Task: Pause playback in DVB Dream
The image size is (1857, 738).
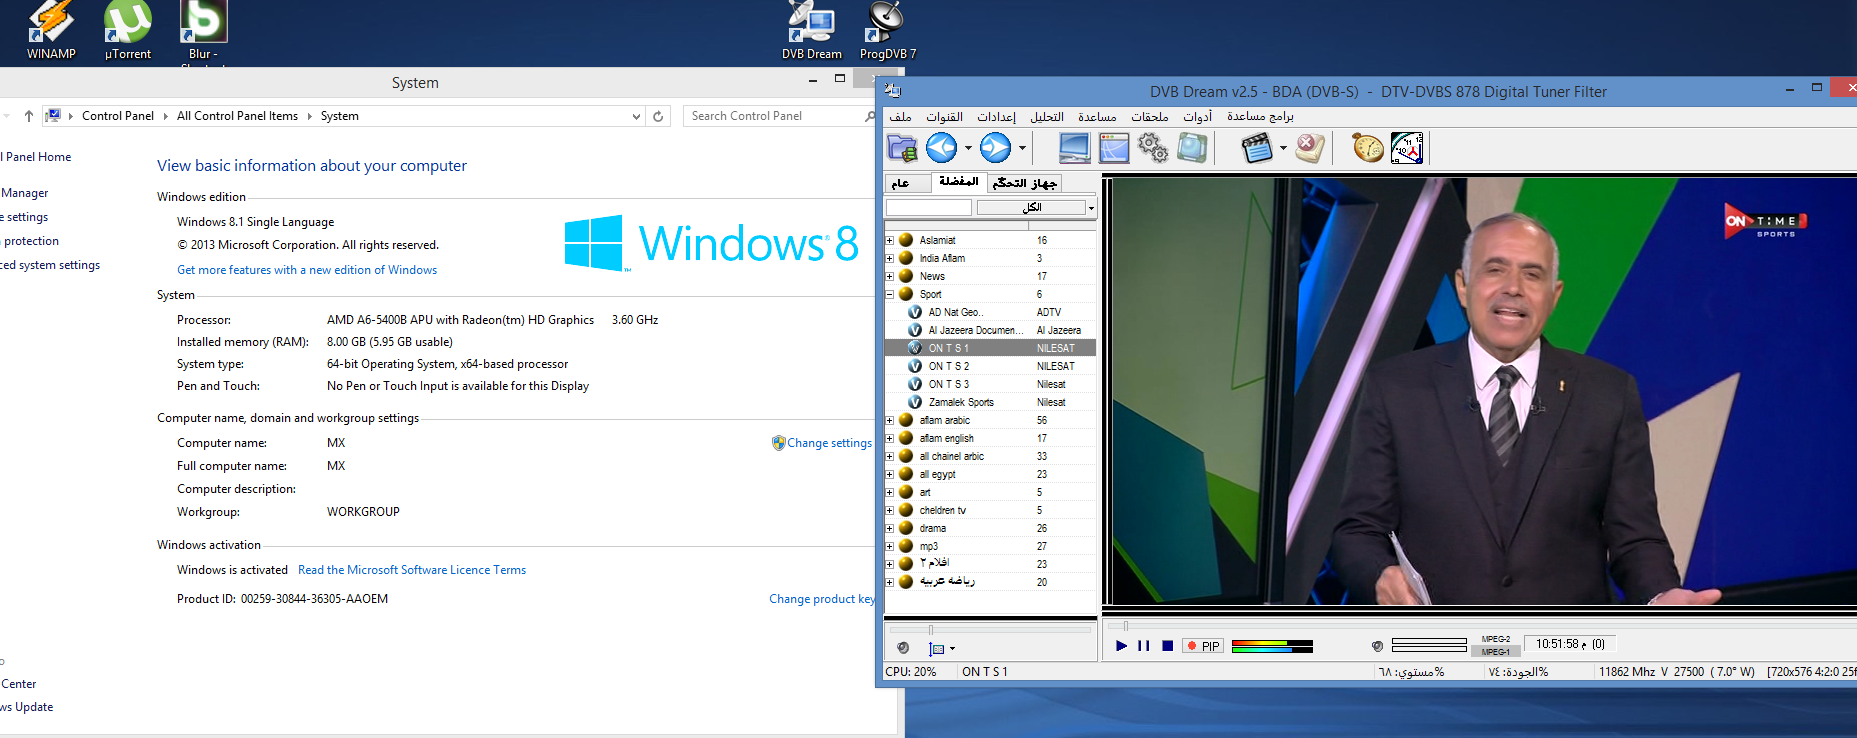Action: (x=1144, y=646)
